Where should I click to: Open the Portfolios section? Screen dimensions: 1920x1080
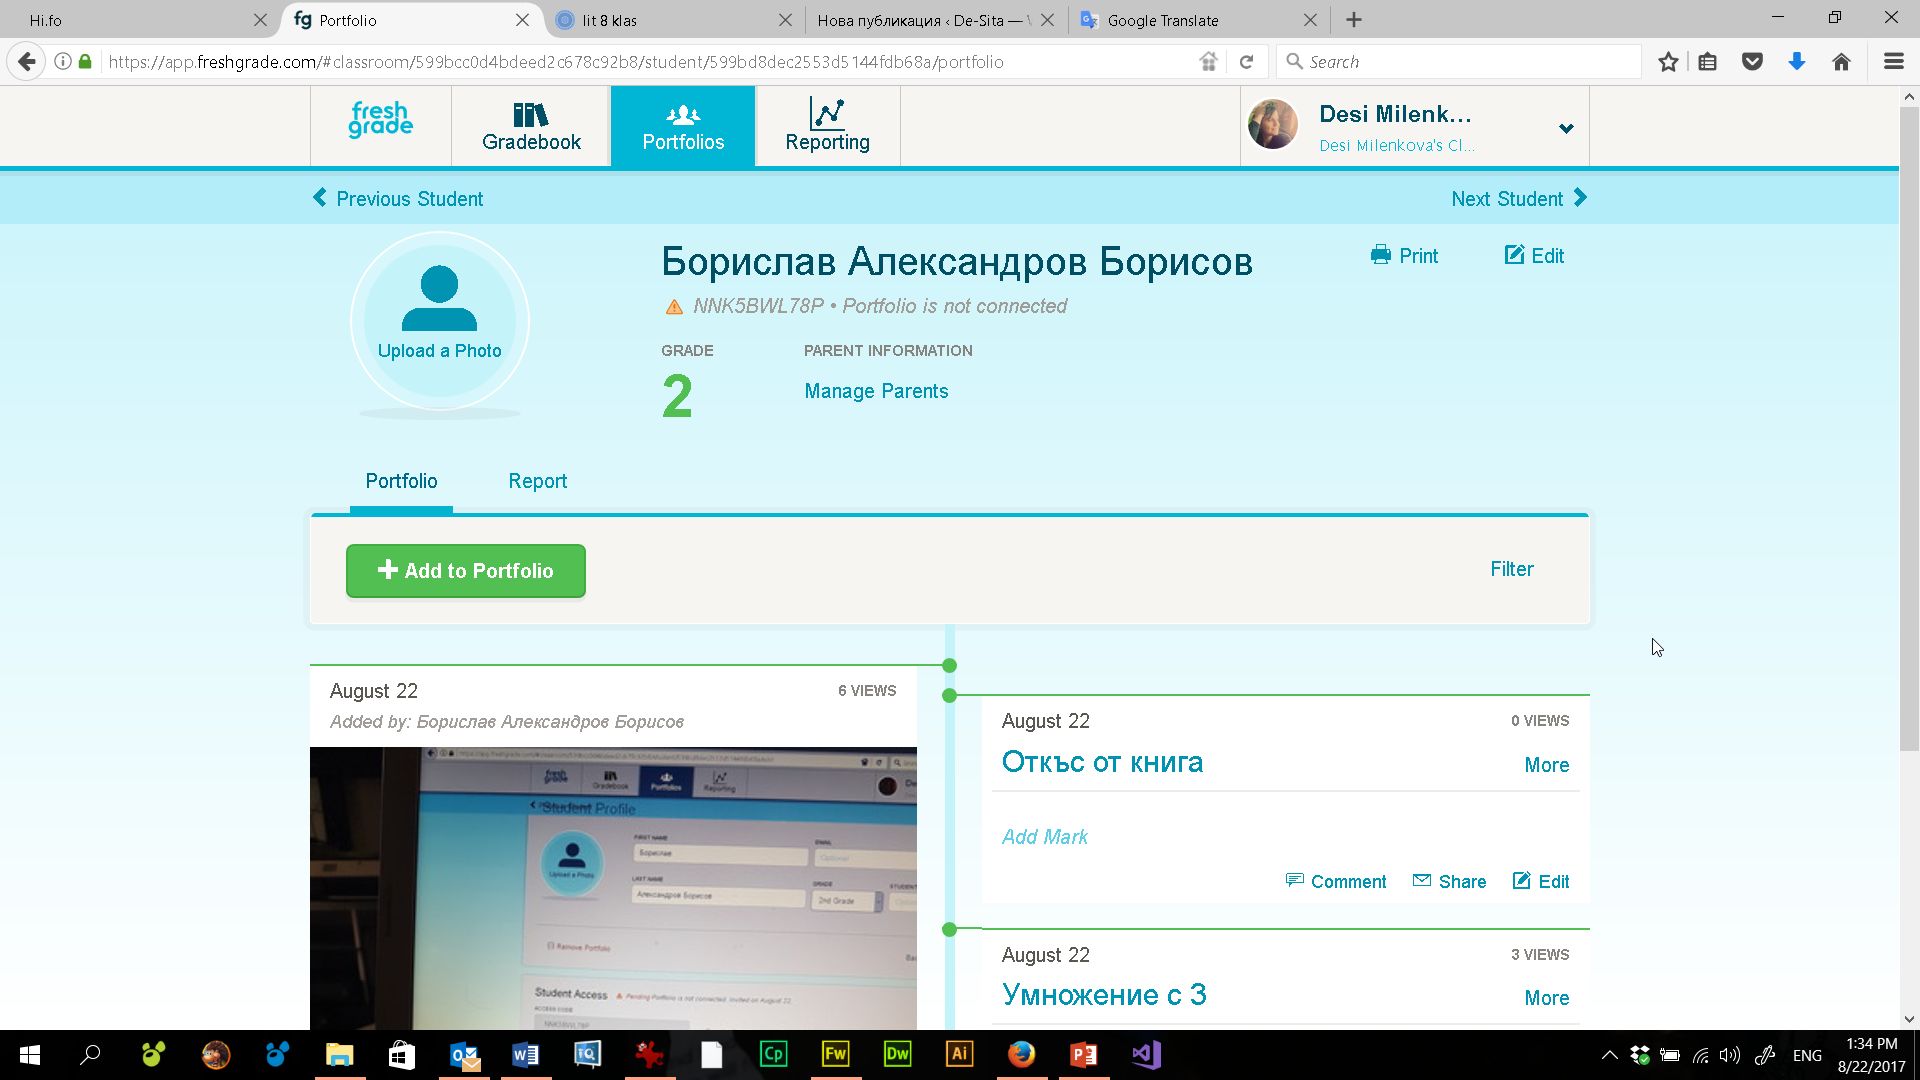point(683,126)
